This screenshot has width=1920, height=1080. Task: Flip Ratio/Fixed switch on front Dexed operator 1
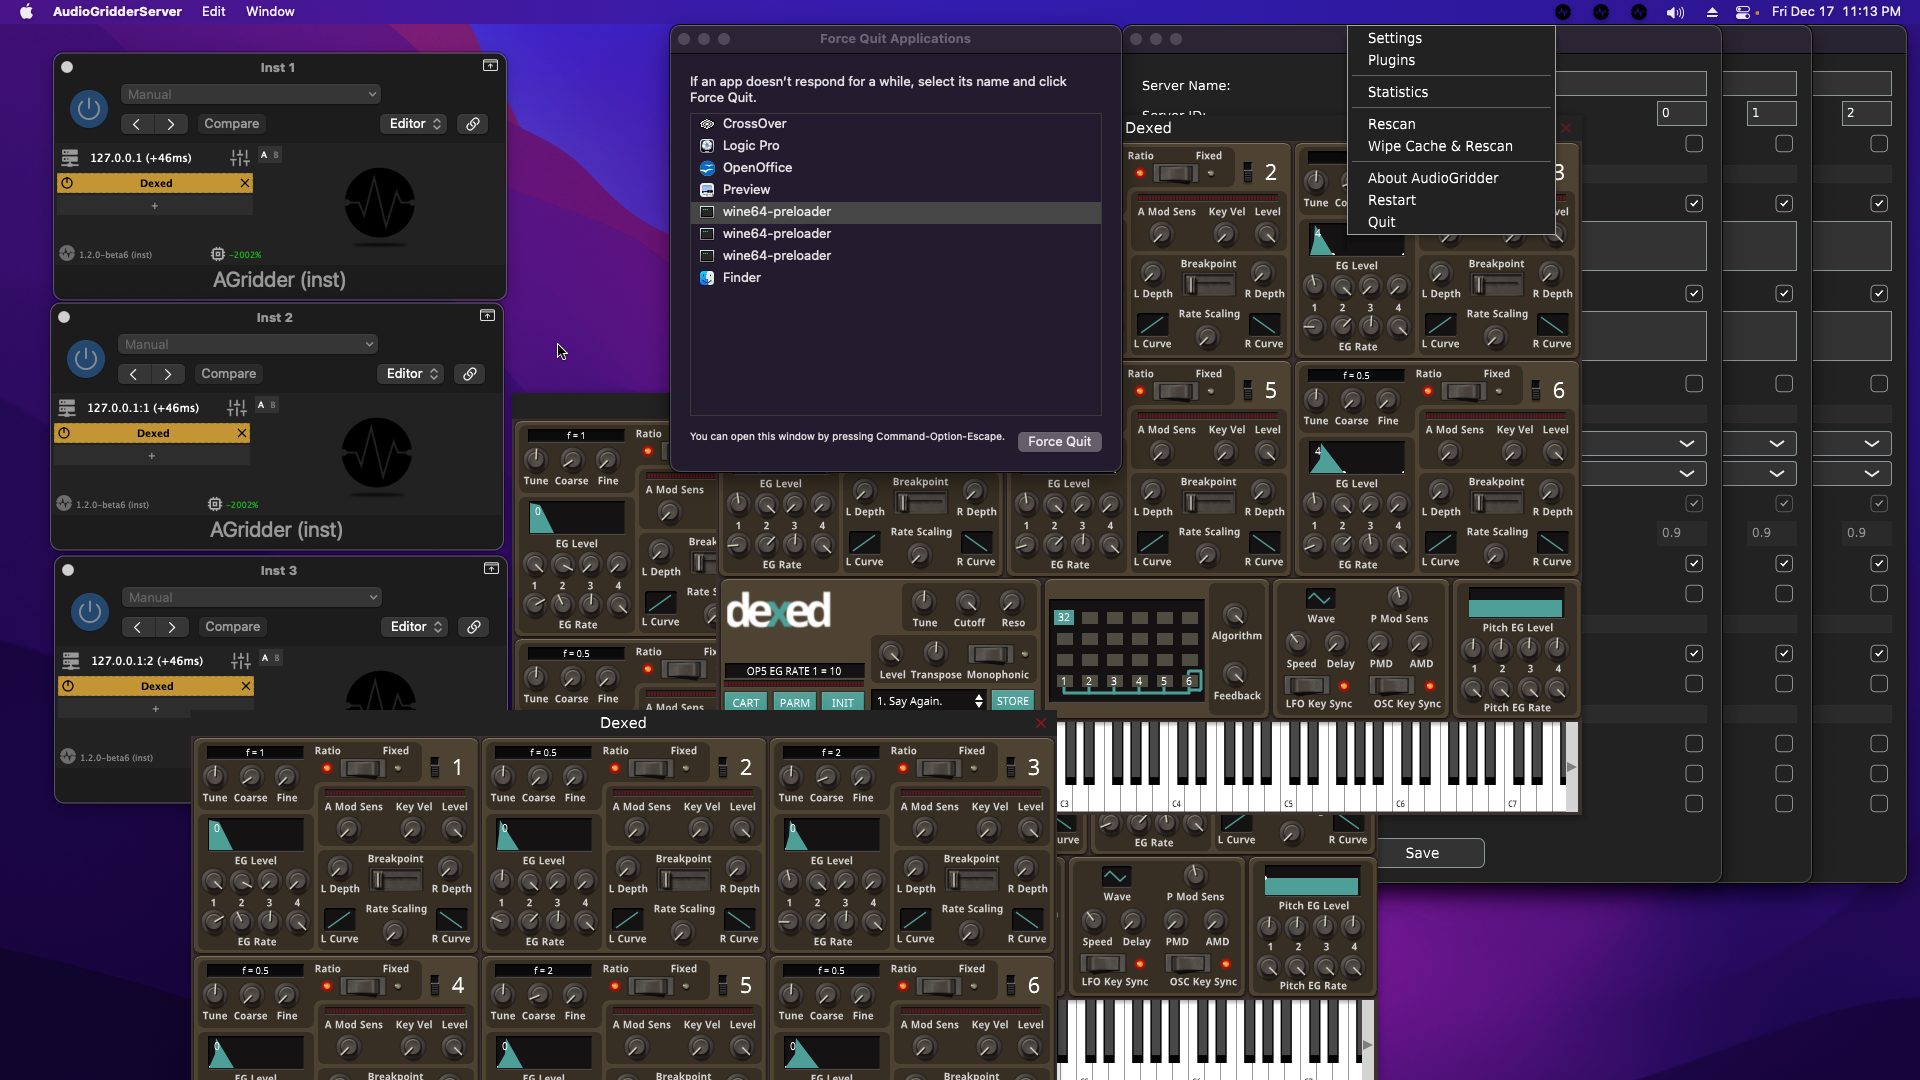coord(362,768)
